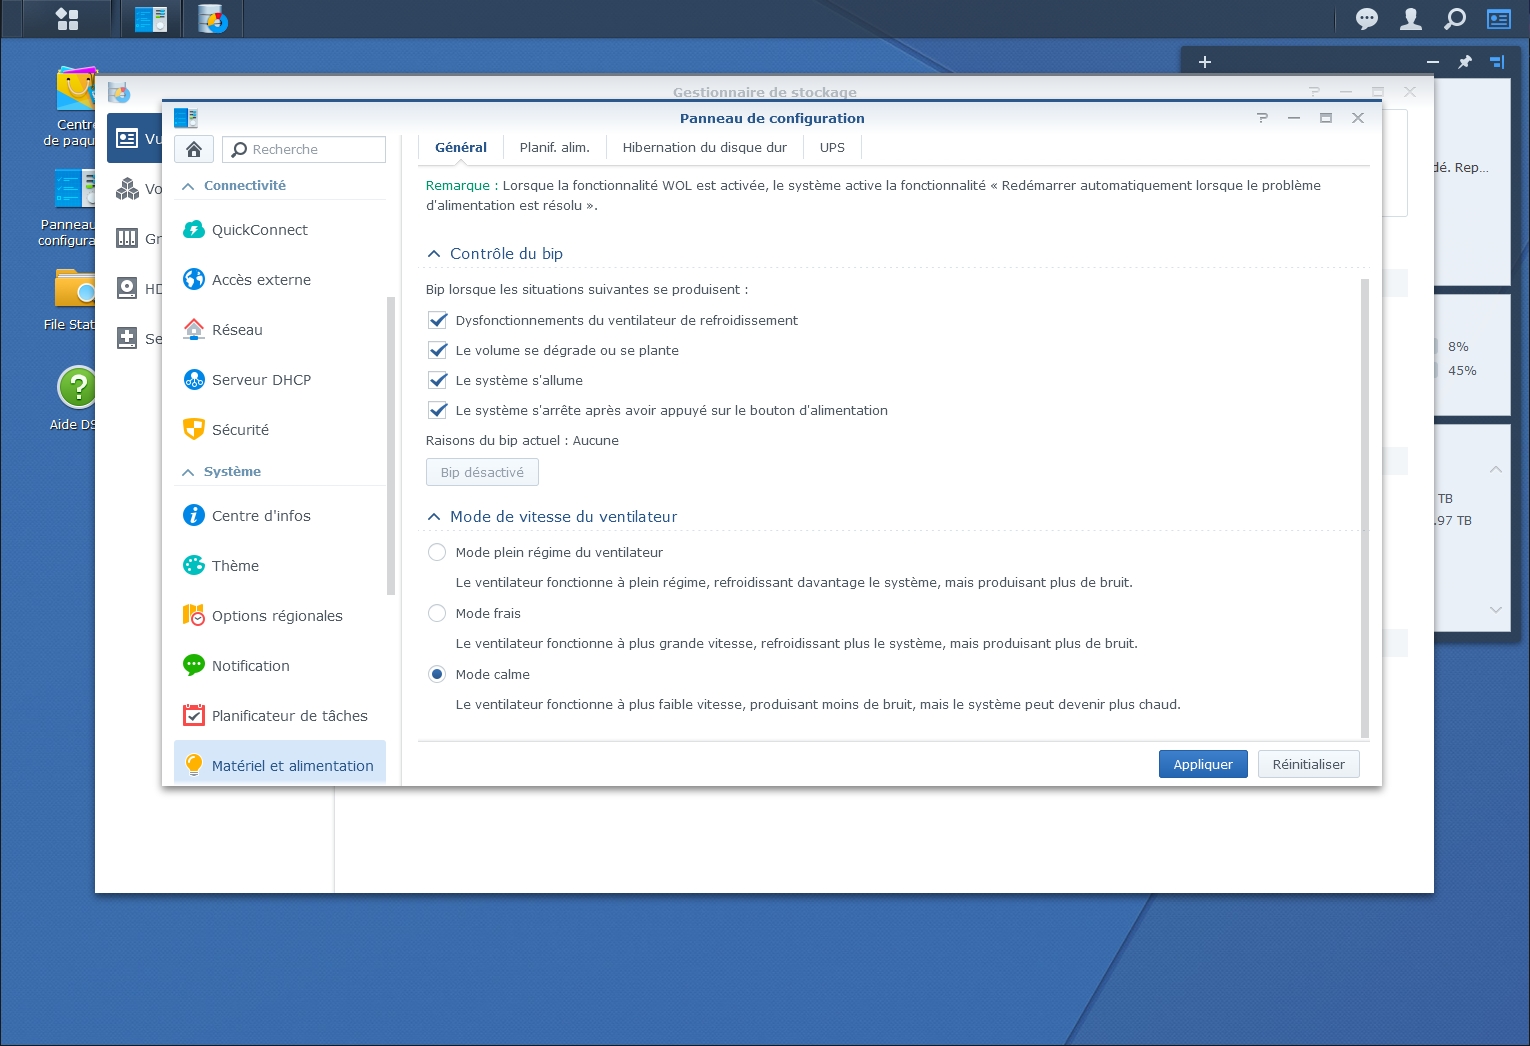This screenshot has width=1530, height=1046.
Task: Open the main menu grid icon
Action: point(67,19)
